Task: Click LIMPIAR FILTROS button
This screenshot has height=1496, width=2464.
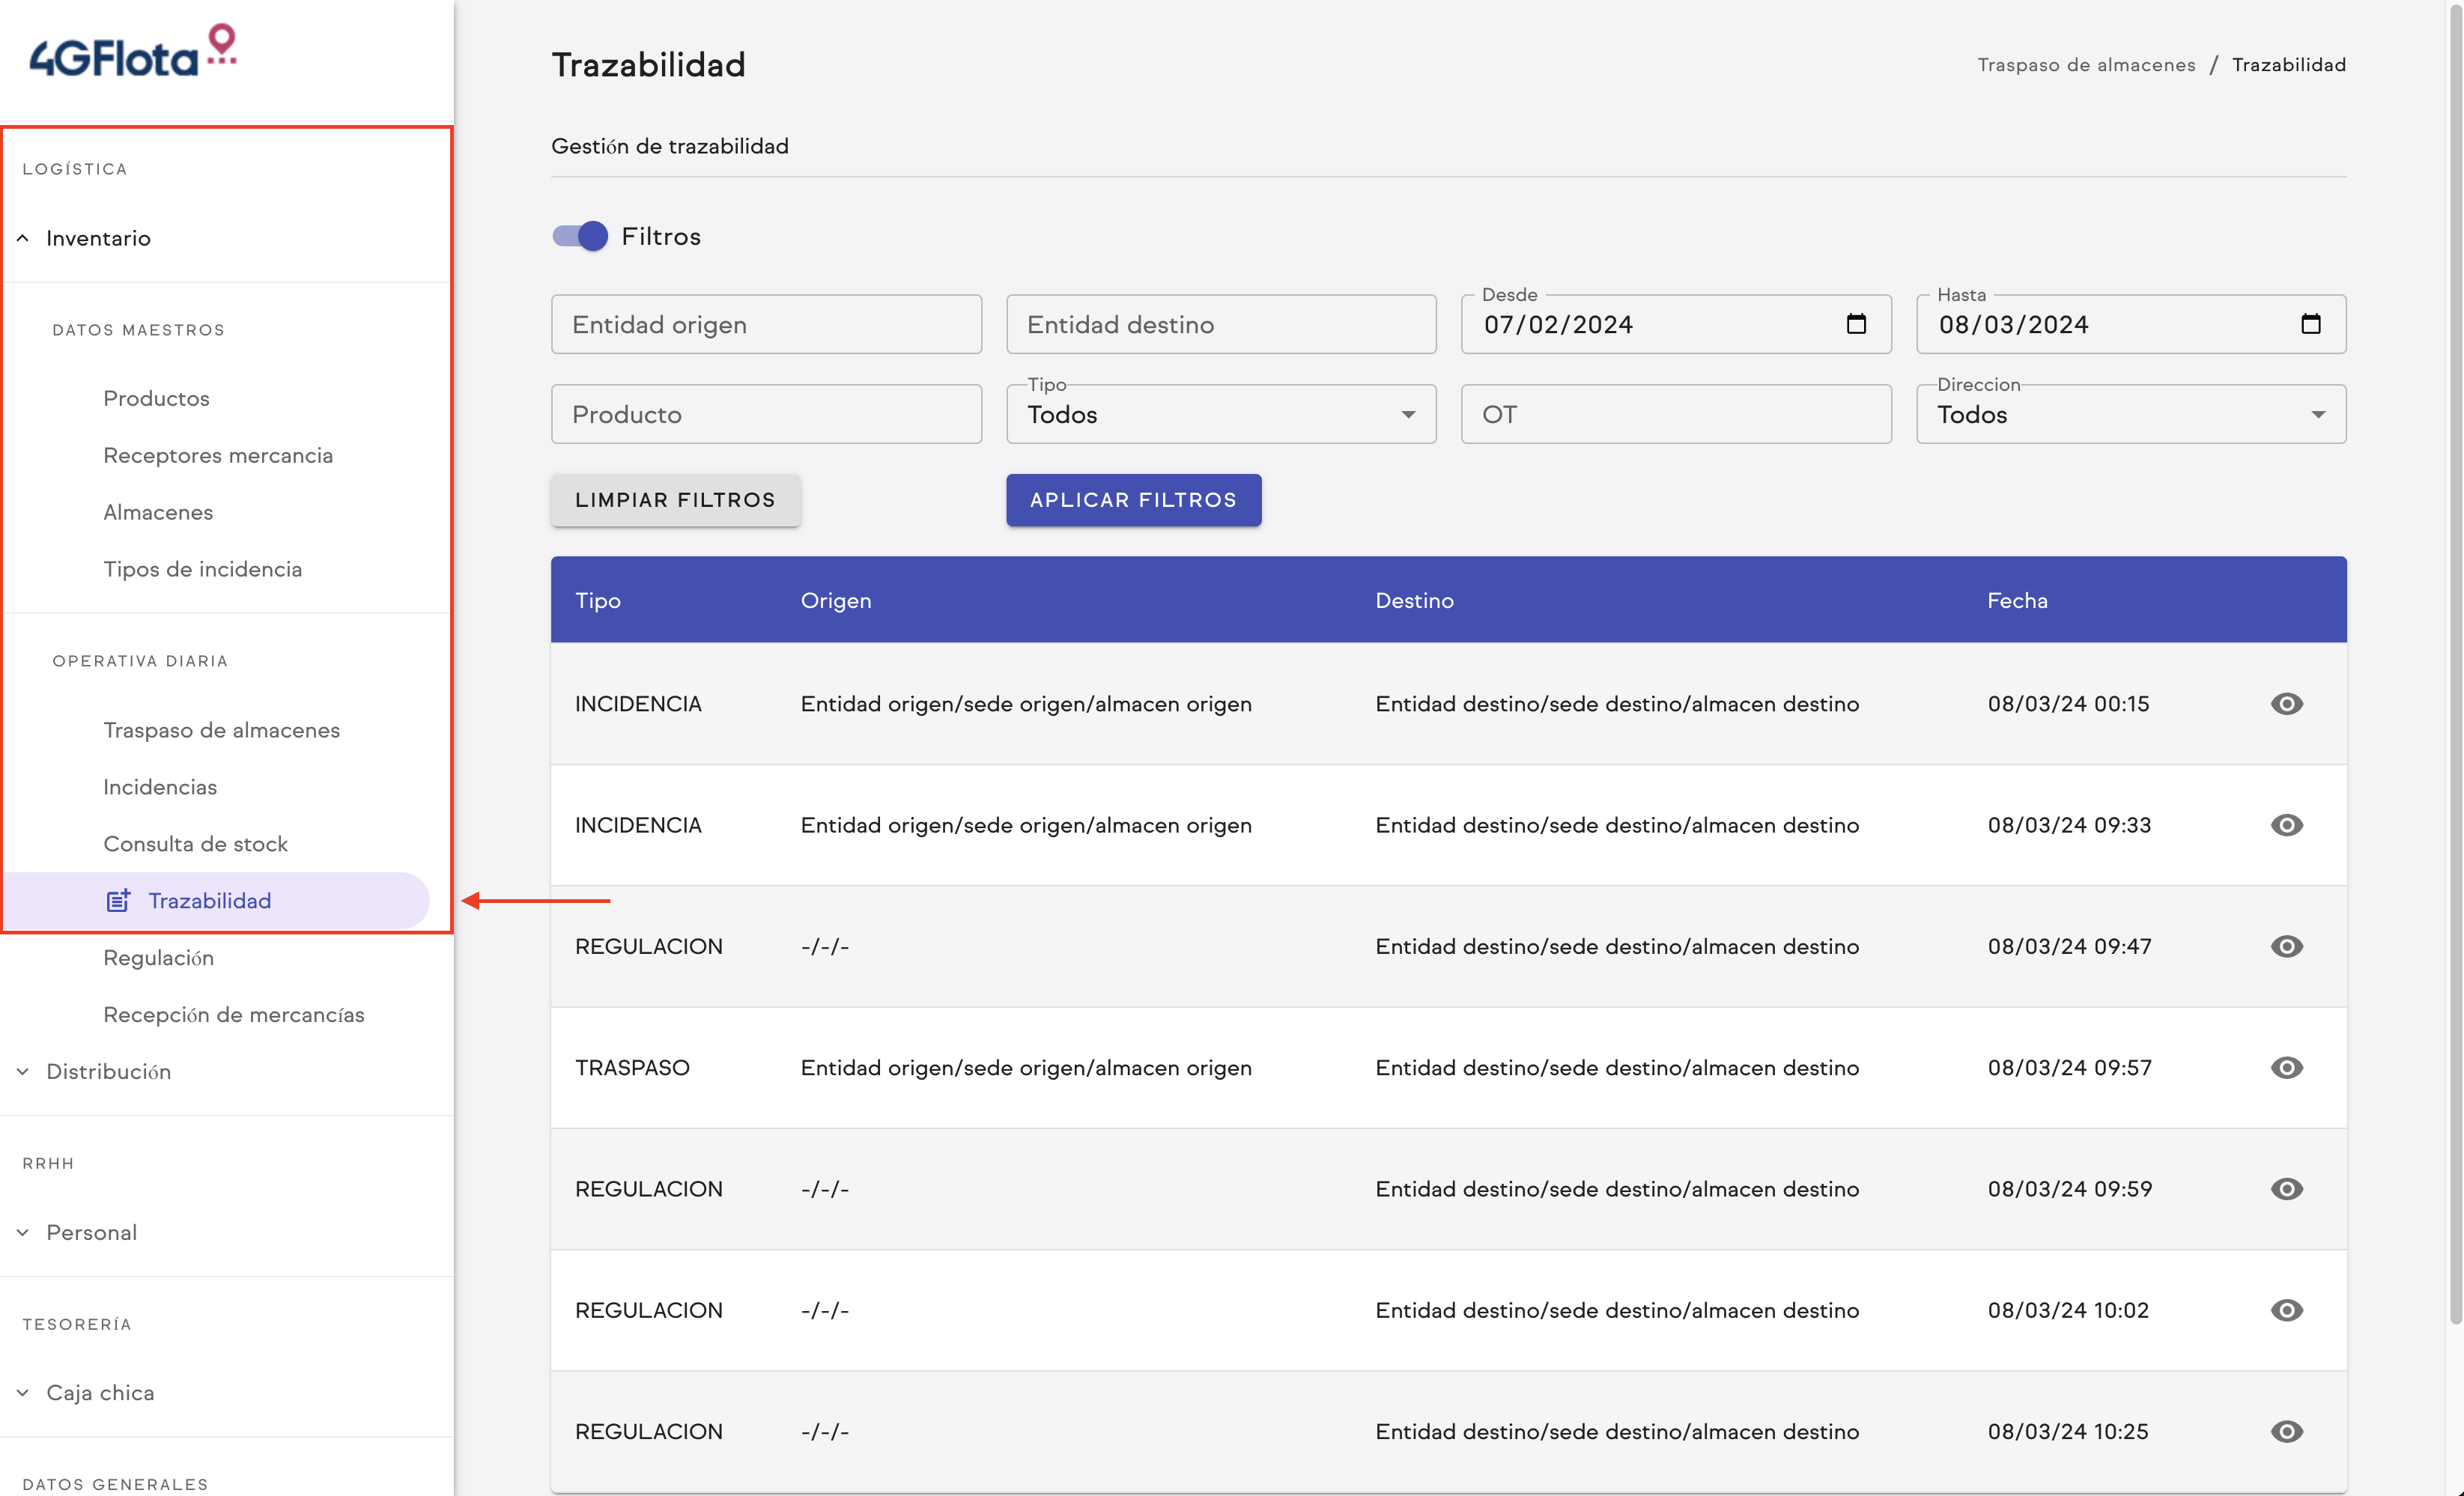Action: pyautogui.click(x=675, y=500)
